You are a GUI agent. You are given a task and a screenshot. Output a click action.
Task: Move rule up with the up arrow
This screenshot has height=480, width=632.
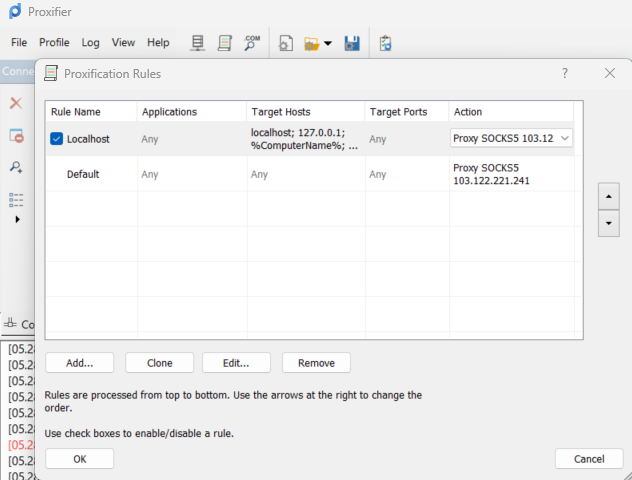click(x=608, y=195)
